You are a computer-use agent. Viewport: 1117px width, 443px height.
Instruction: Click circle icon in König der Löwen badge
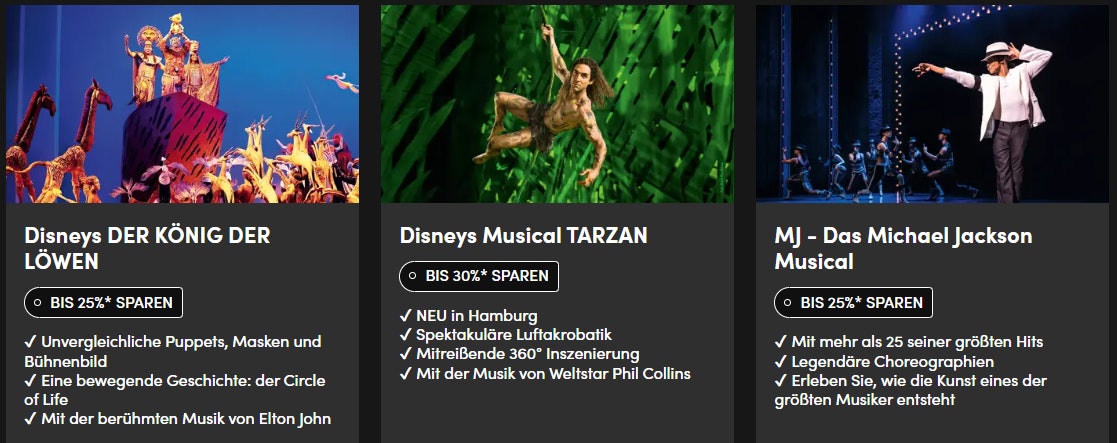pos(38,302)
